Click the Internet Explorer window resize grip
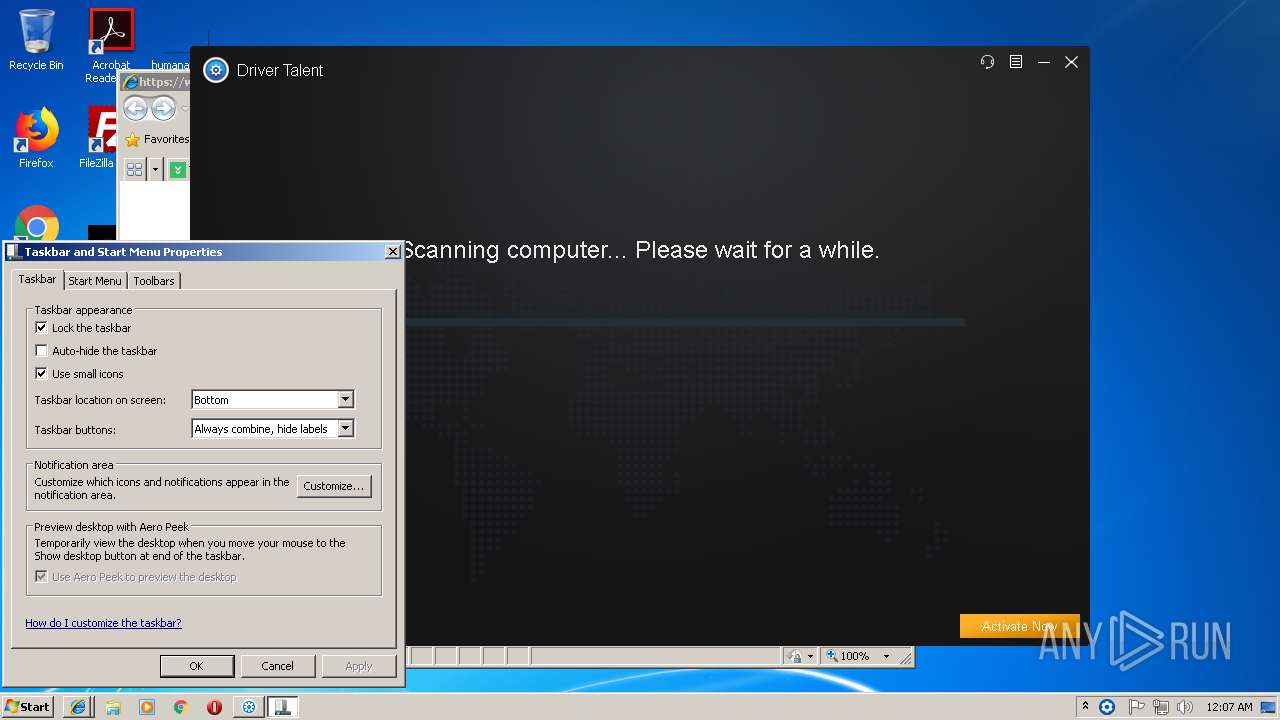The width and height of the screenshot is (1280, 720). tap(906, 657)
